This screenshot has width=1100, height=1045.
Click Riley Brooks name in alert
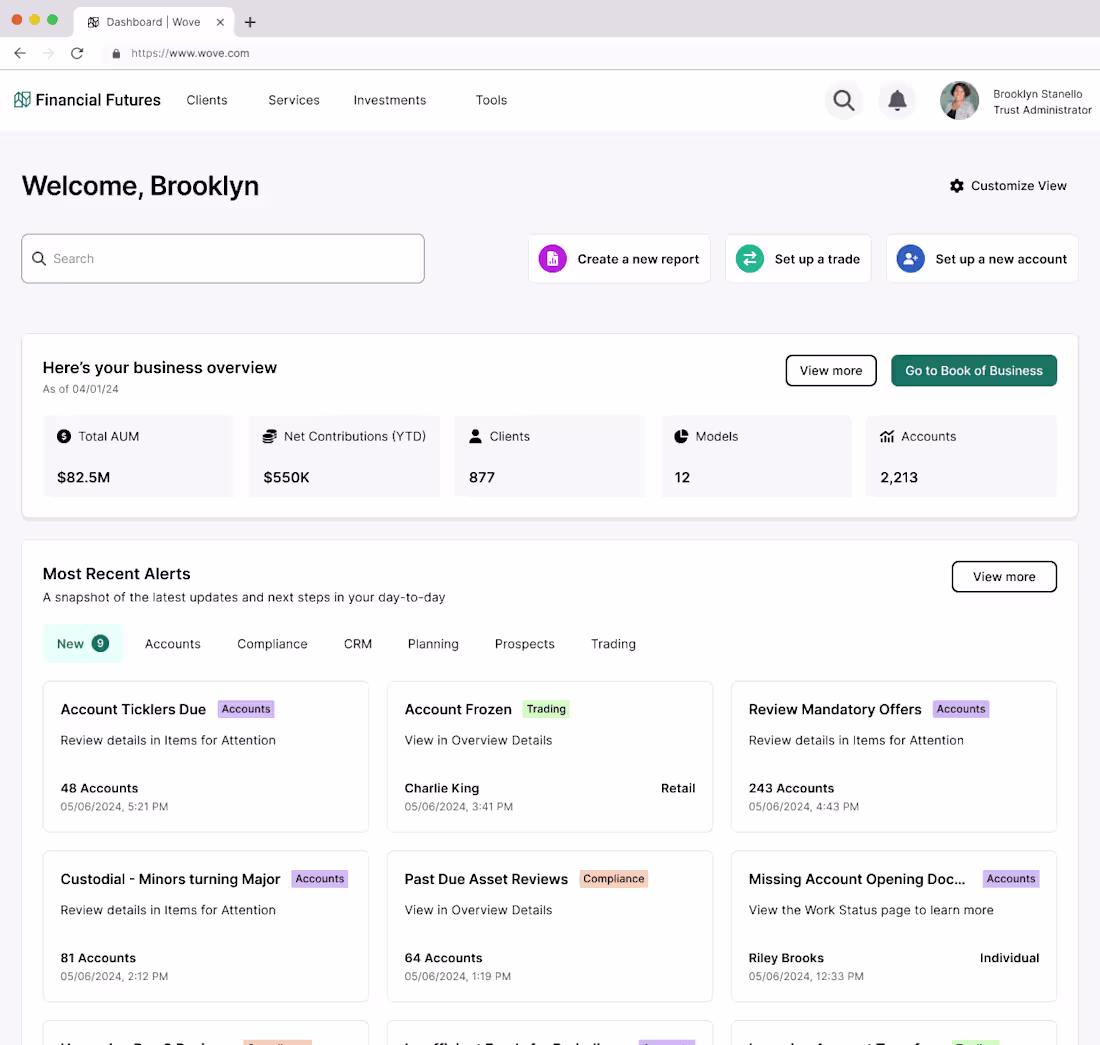(786, 958)
